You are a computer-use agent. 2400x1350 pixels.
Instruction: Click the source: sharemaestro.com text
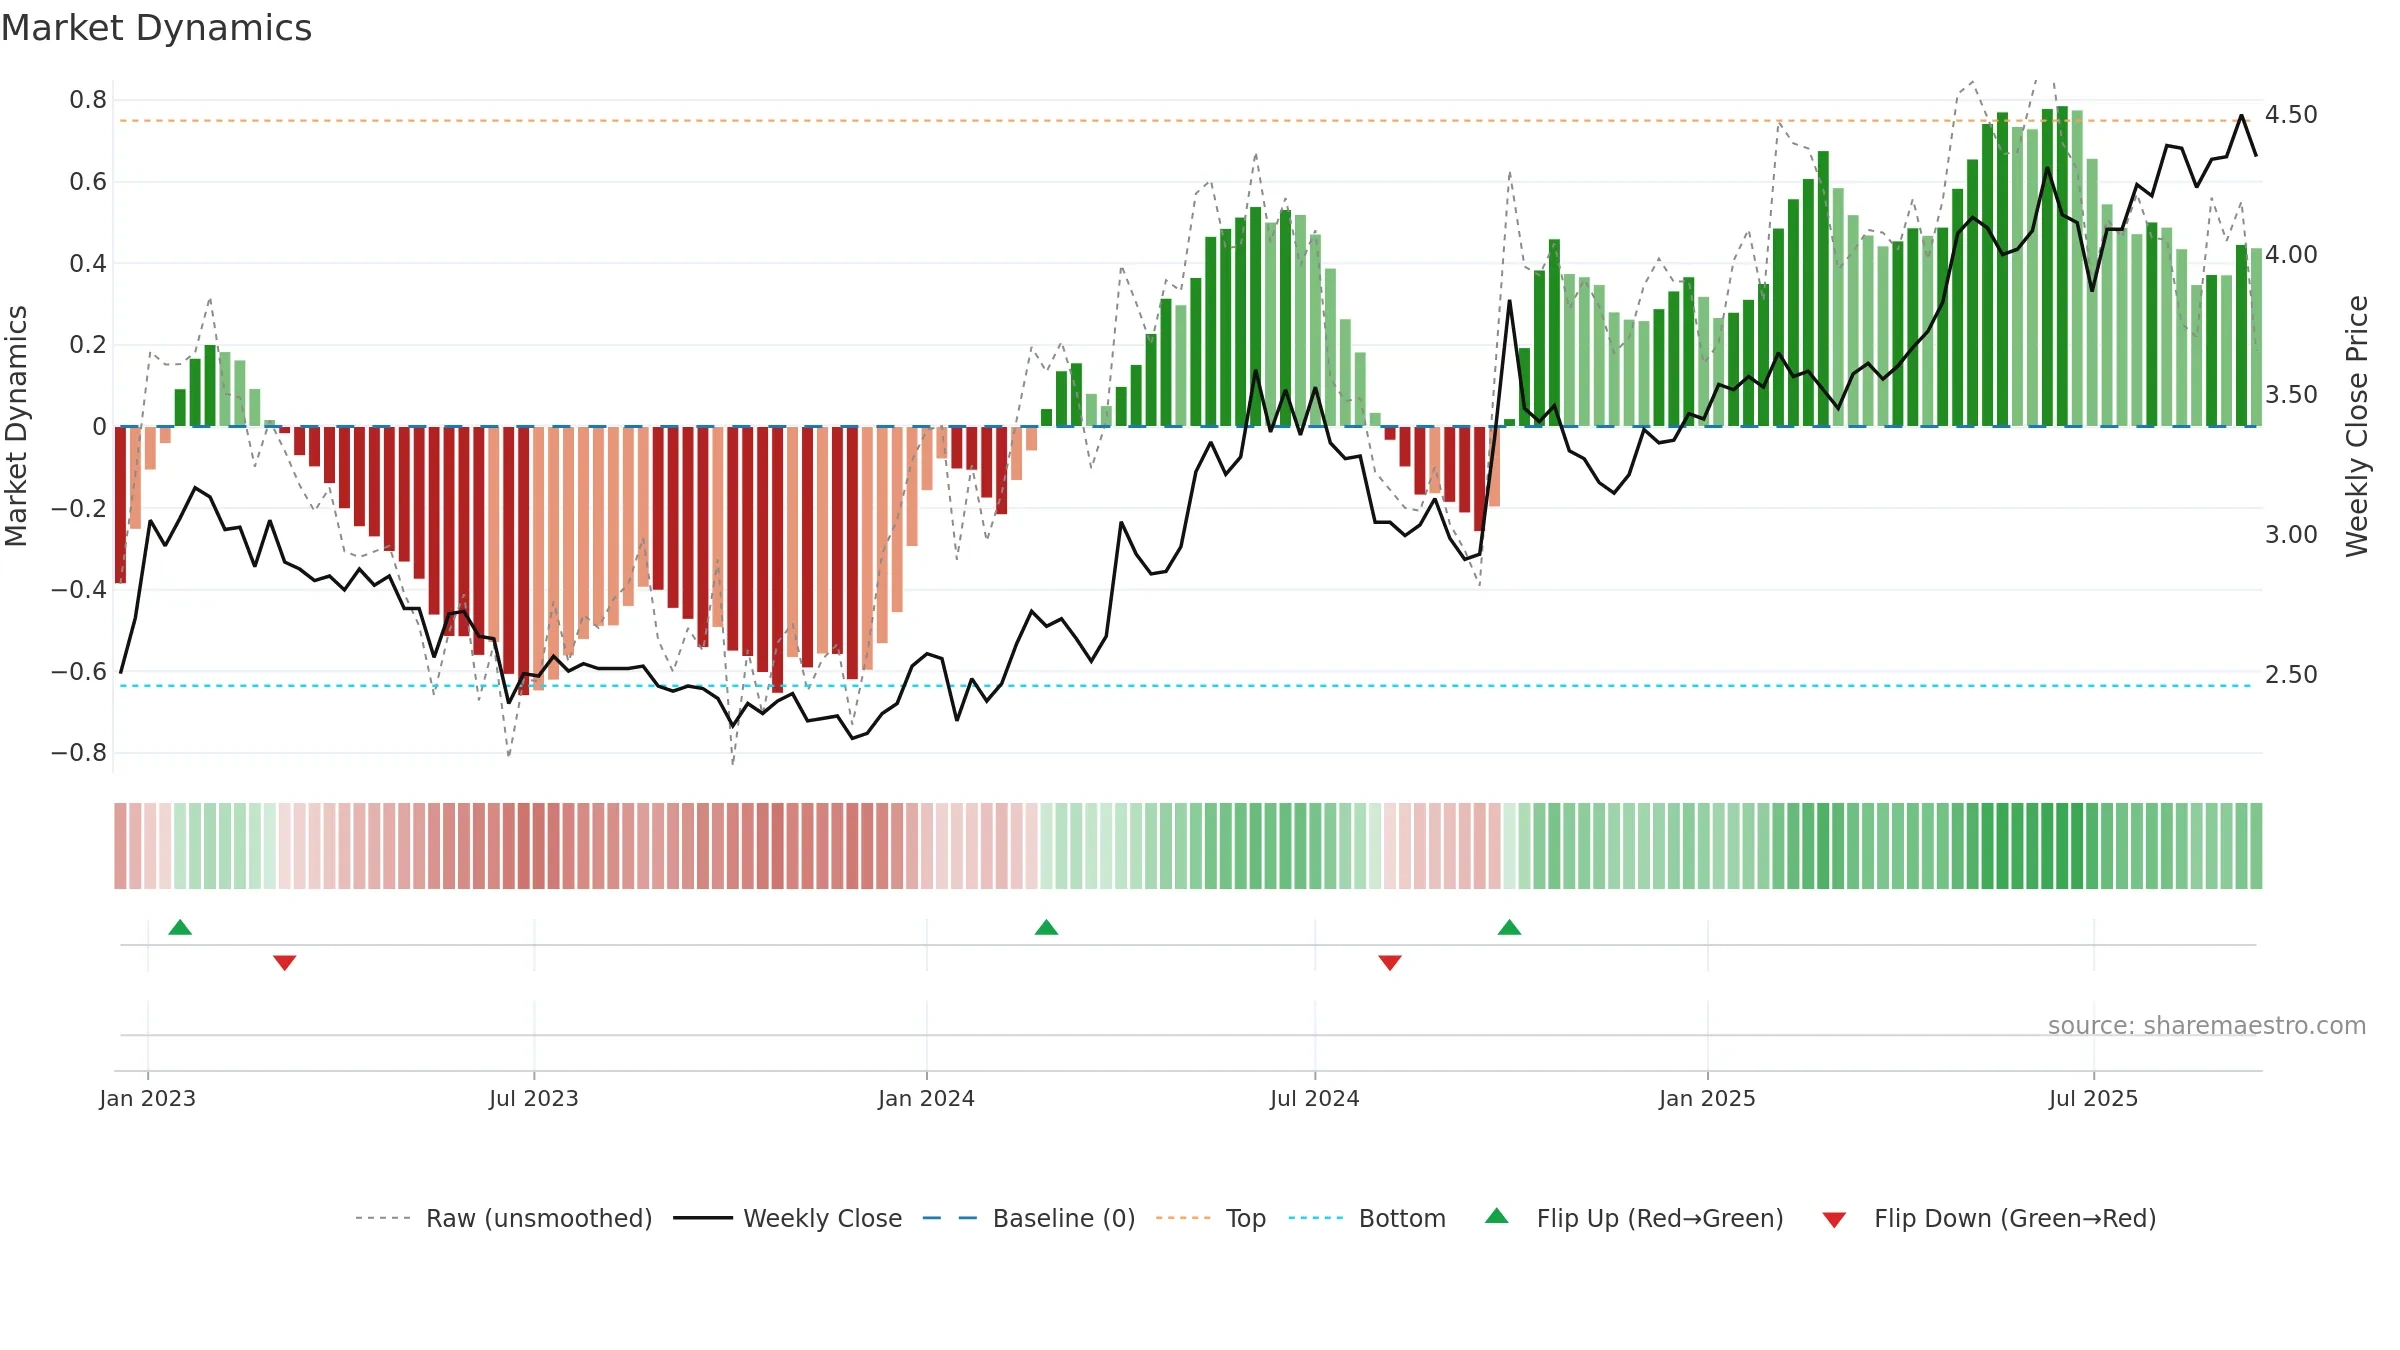click(x=2207, y=1025)
